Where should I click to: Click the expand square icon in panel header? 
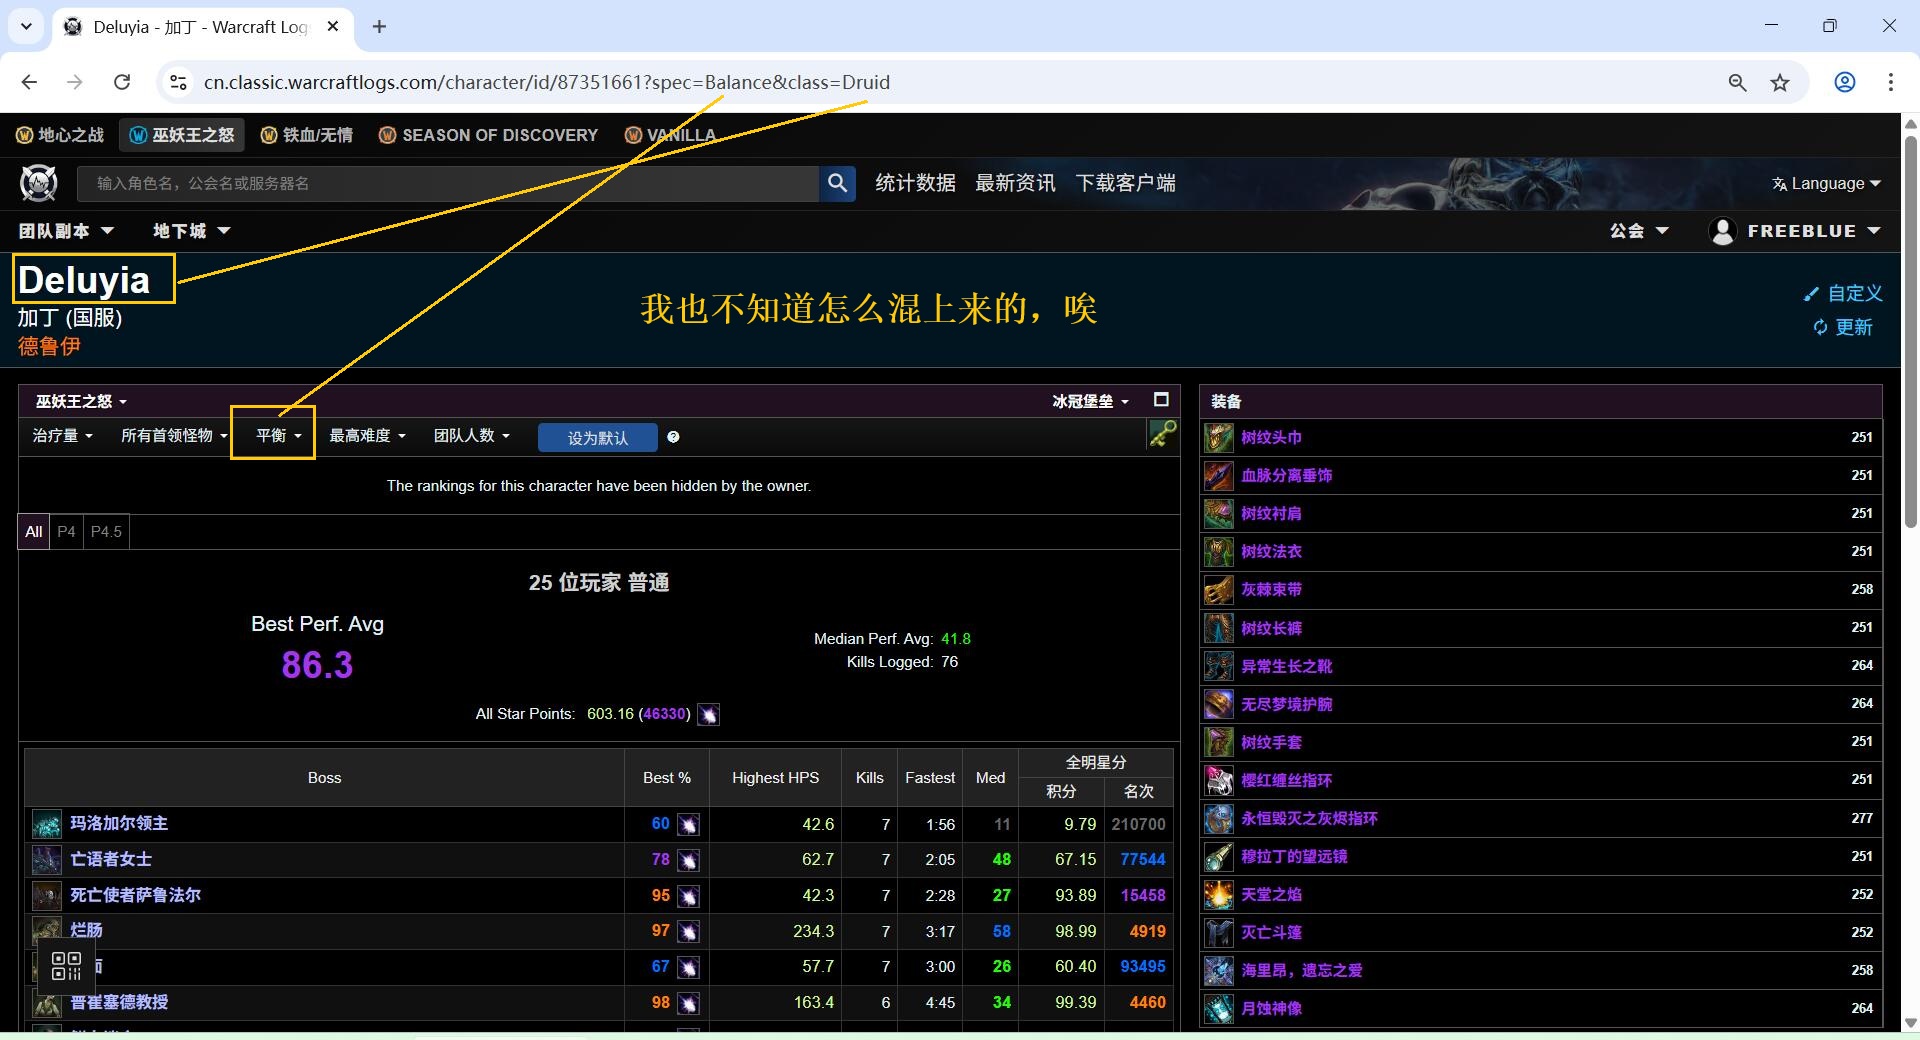pos(1161,400)
